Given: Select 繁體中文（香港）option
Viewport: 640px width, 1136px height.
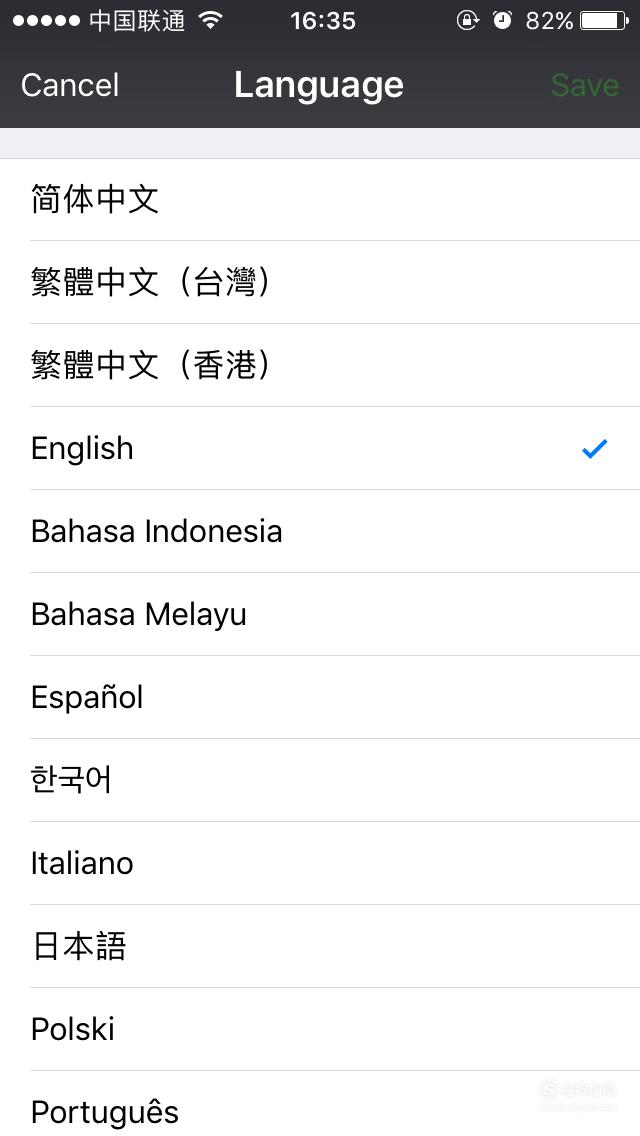Looking at the screenshot, I should pyautogui.click(x=320, y=365).
